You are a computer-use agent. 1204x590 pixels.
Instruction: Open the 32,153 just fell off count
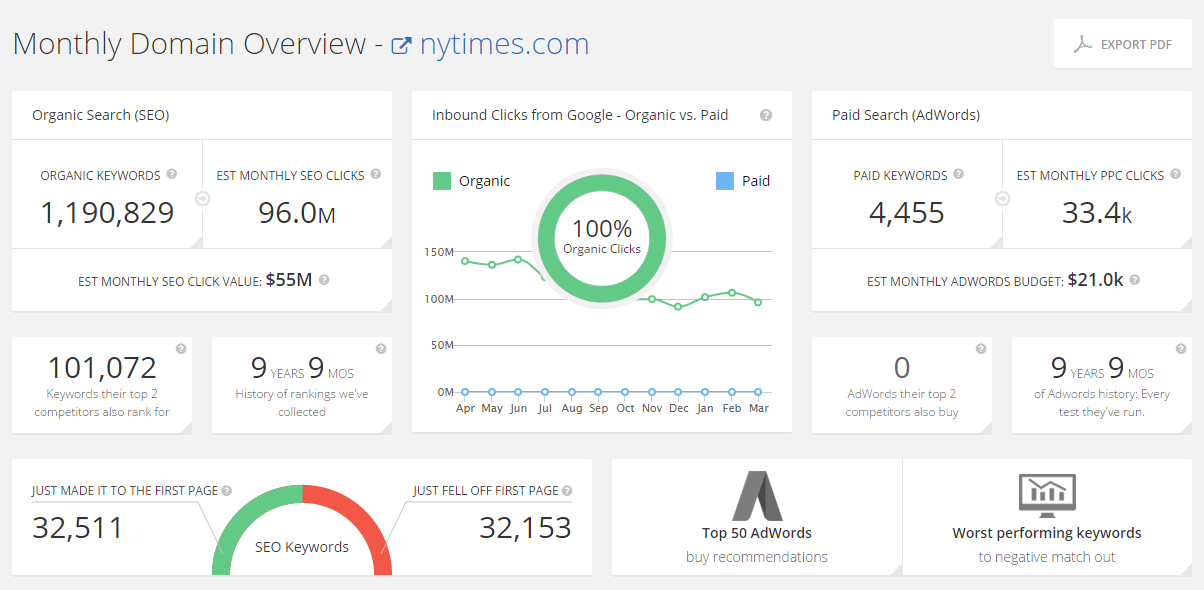point(526,527)
